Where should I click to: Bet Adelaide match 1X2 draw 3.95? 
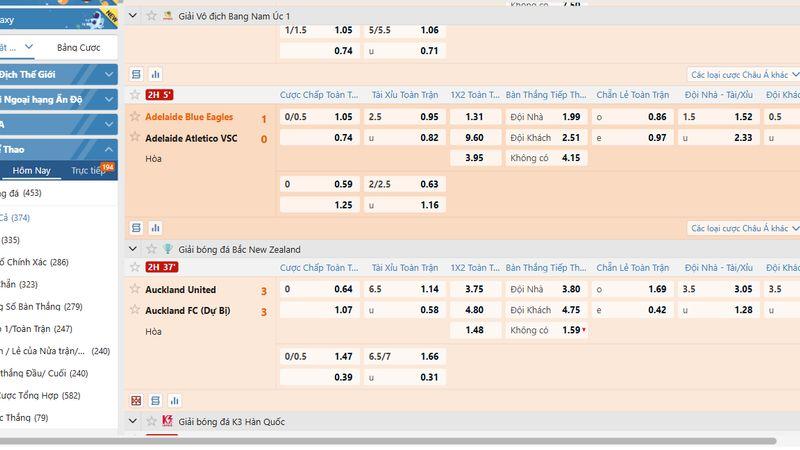coord(475,158)
